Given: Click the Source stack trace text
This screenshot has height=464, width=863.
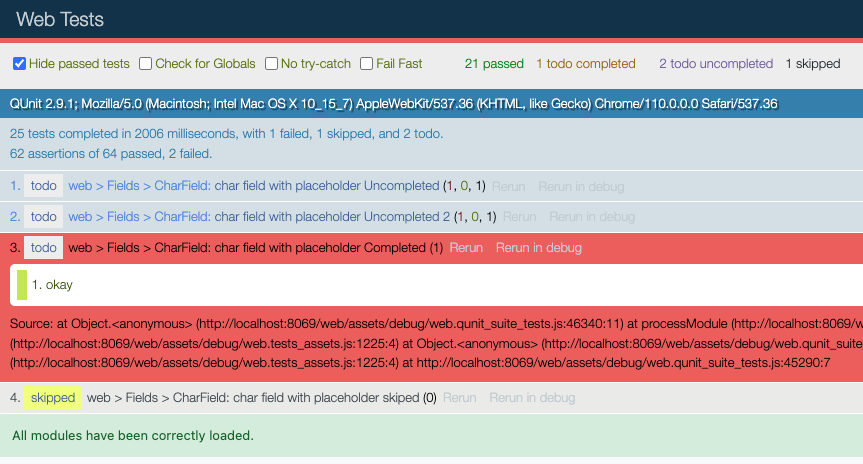Looking at the screenshot, I should pyautogui.click(x=436, y=343).
